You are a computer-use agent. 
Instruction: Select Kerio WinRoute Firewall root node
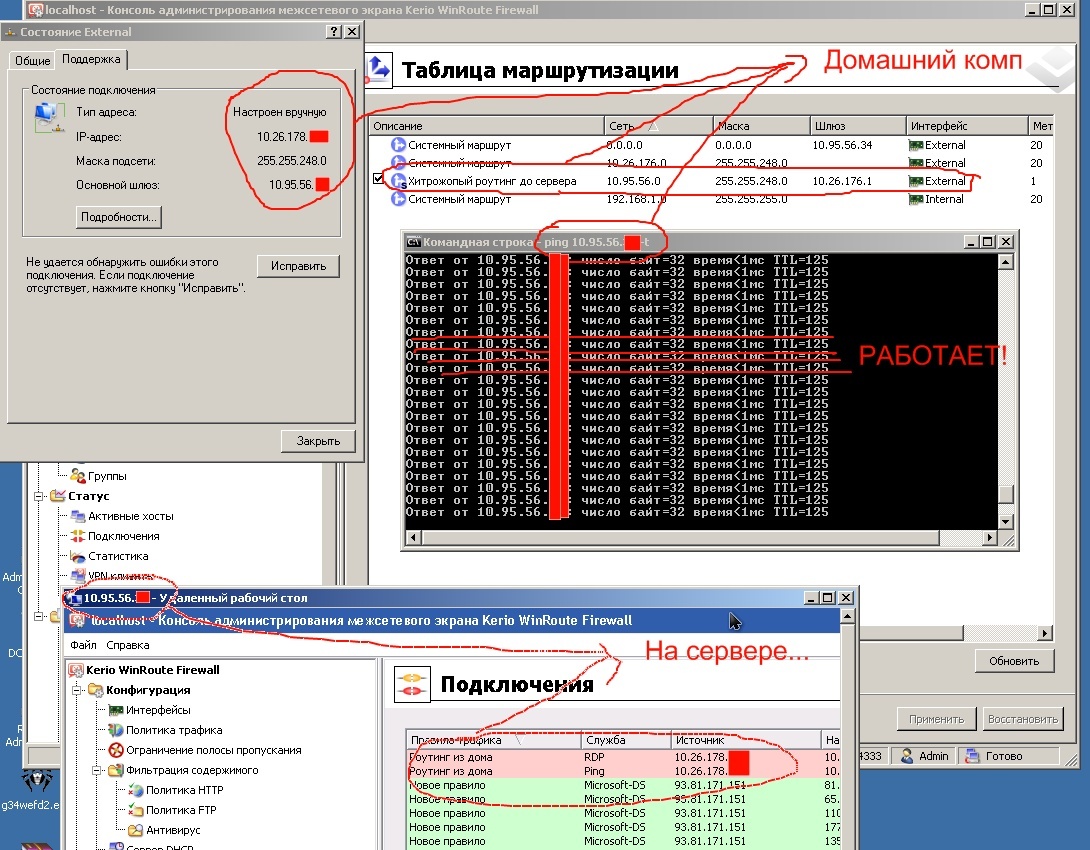click(153, 670)
